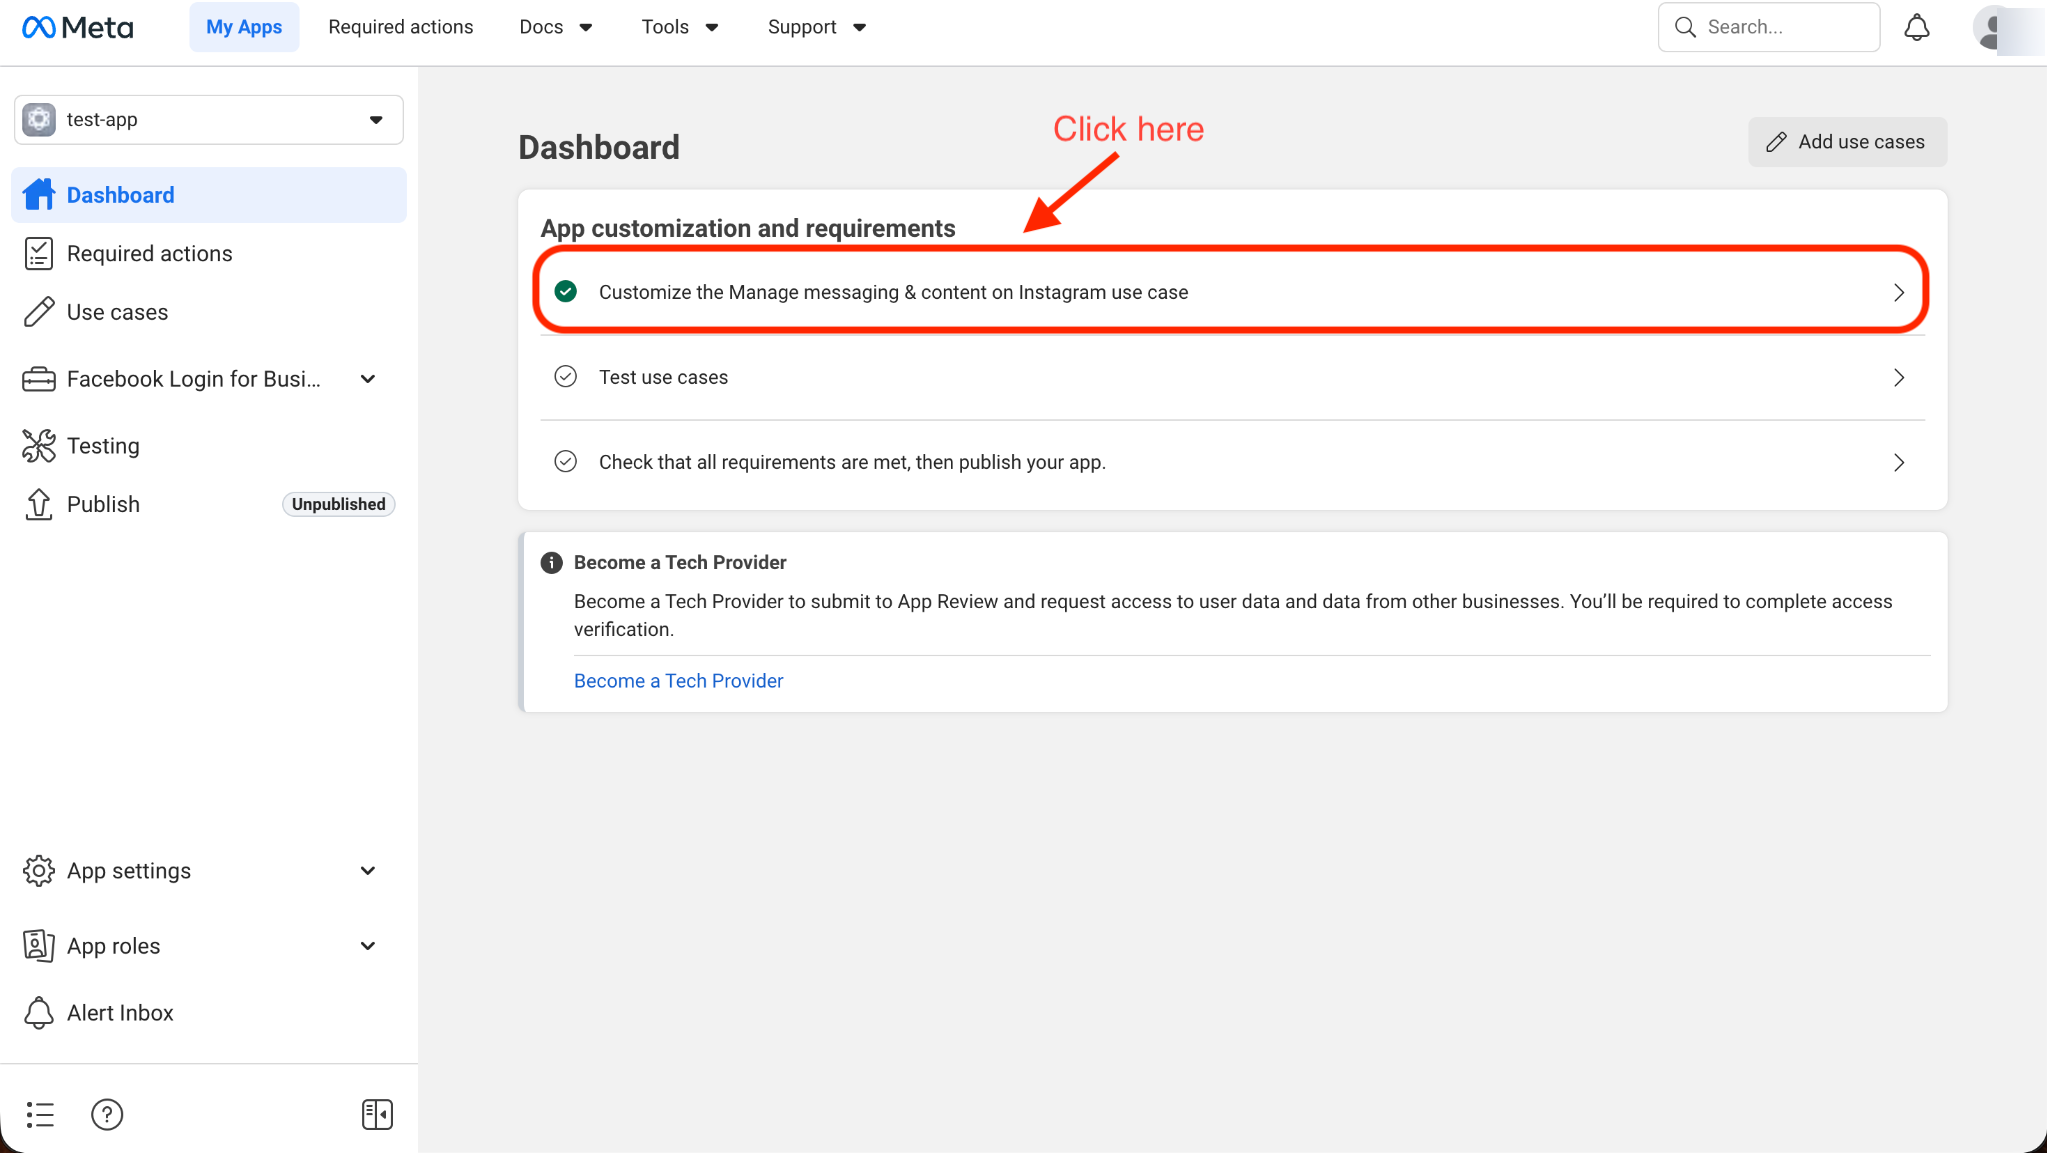This screenshot has height=1153, width=2047.
Task: Click the pencil icon in Add use cases
Action: [1776, 142]
